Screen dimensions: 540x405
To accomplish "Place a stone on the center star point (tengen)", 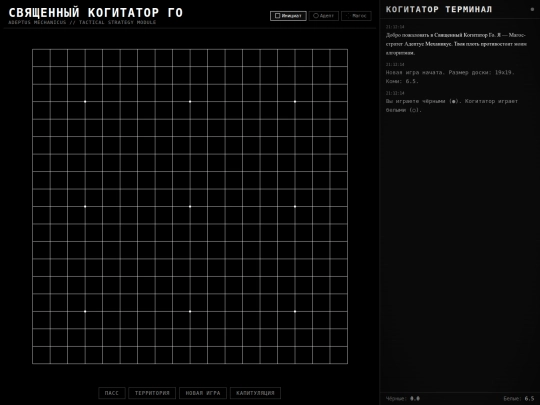I will click(x=190, y=207).
